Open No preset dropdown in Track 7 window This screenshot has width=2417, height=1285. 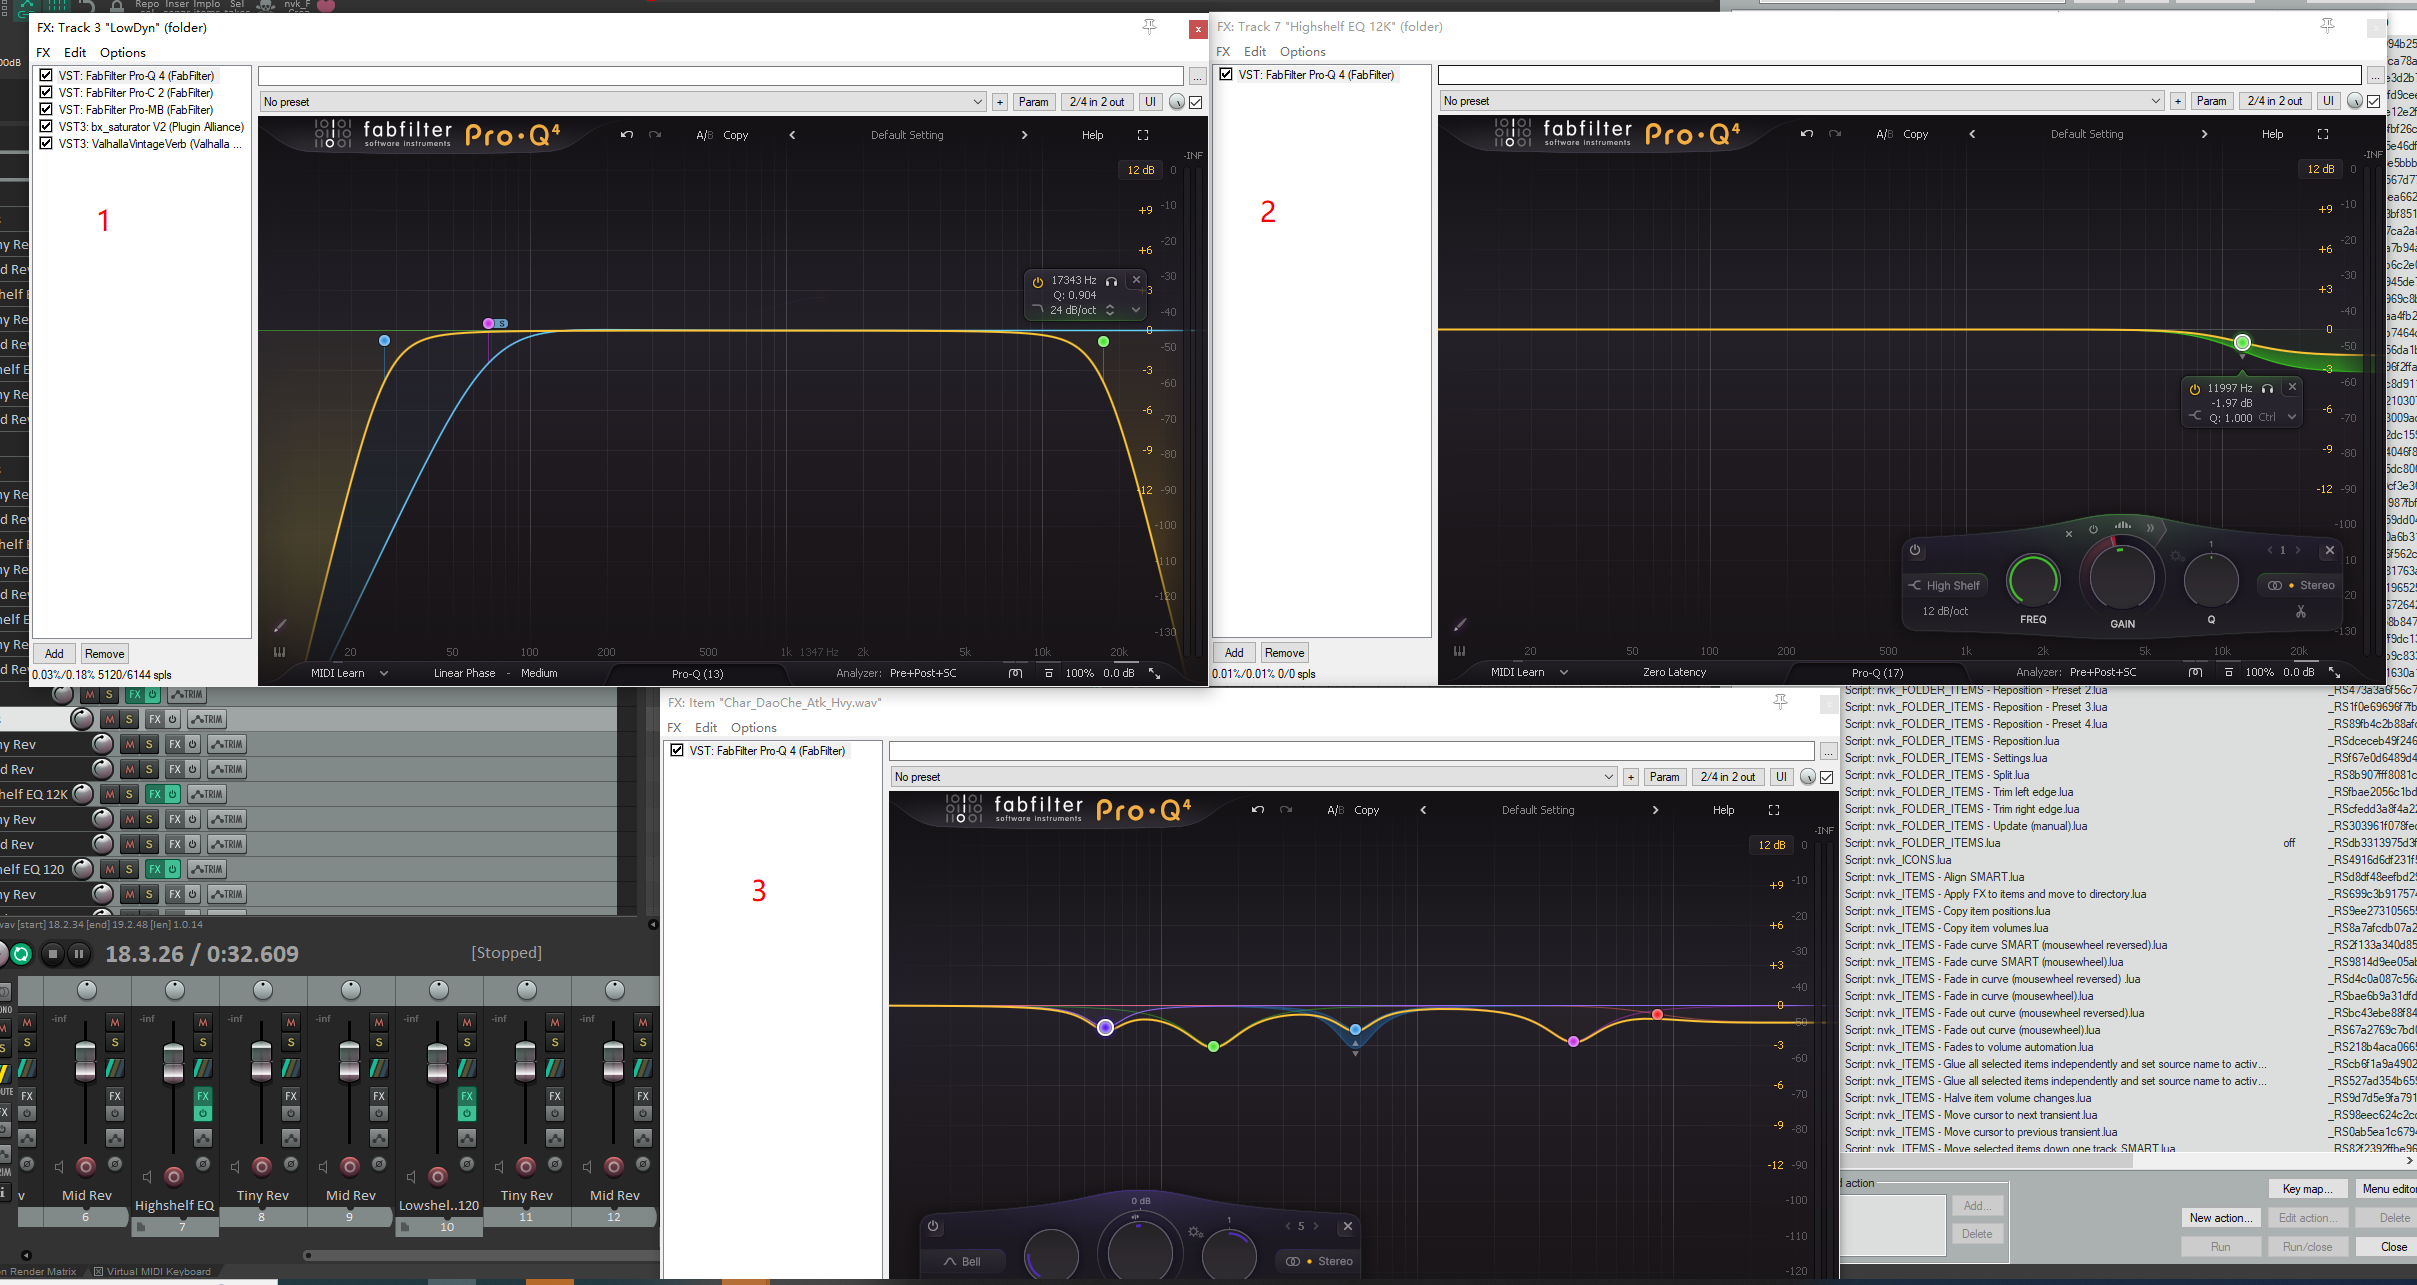1802,101
